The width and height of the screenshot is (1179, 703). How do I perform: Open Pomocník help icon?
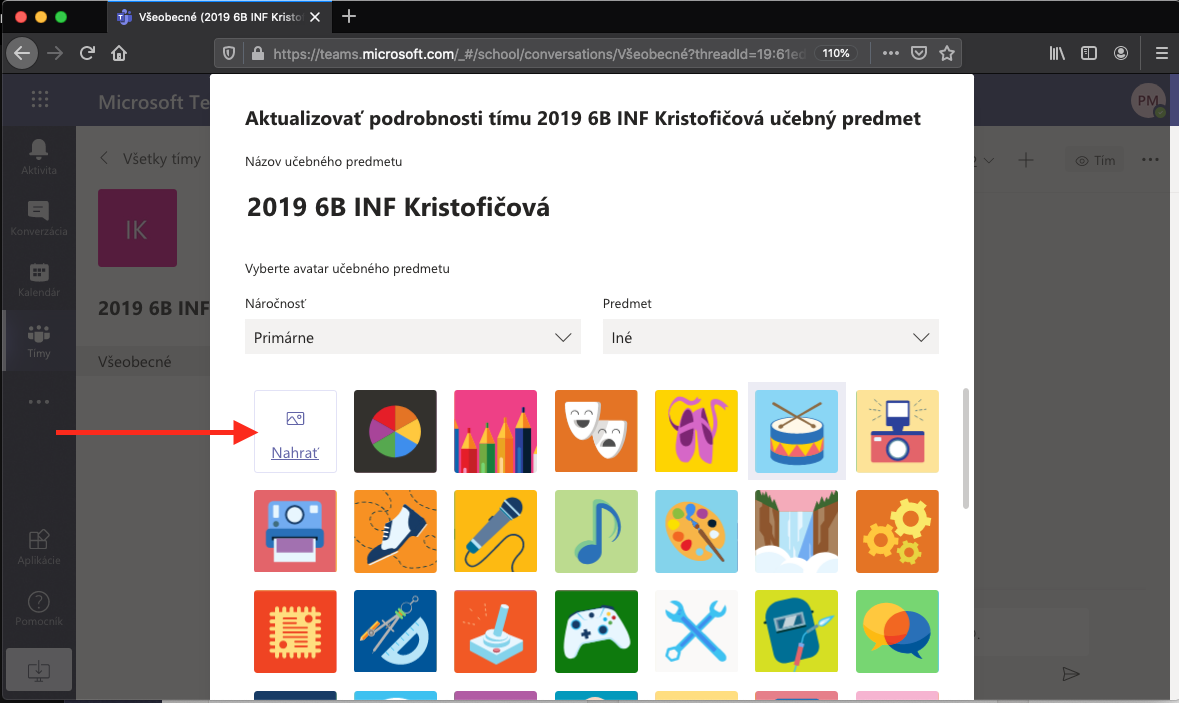39,608
